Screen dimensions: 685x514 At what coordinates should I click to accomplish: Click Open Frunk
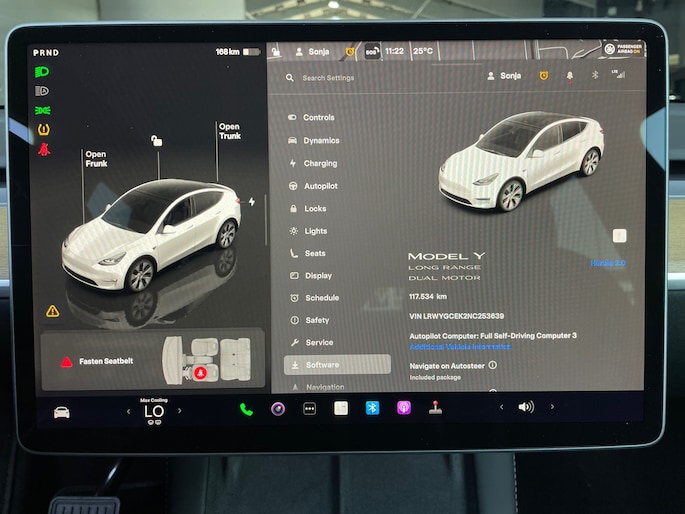[x=96, y=159]
